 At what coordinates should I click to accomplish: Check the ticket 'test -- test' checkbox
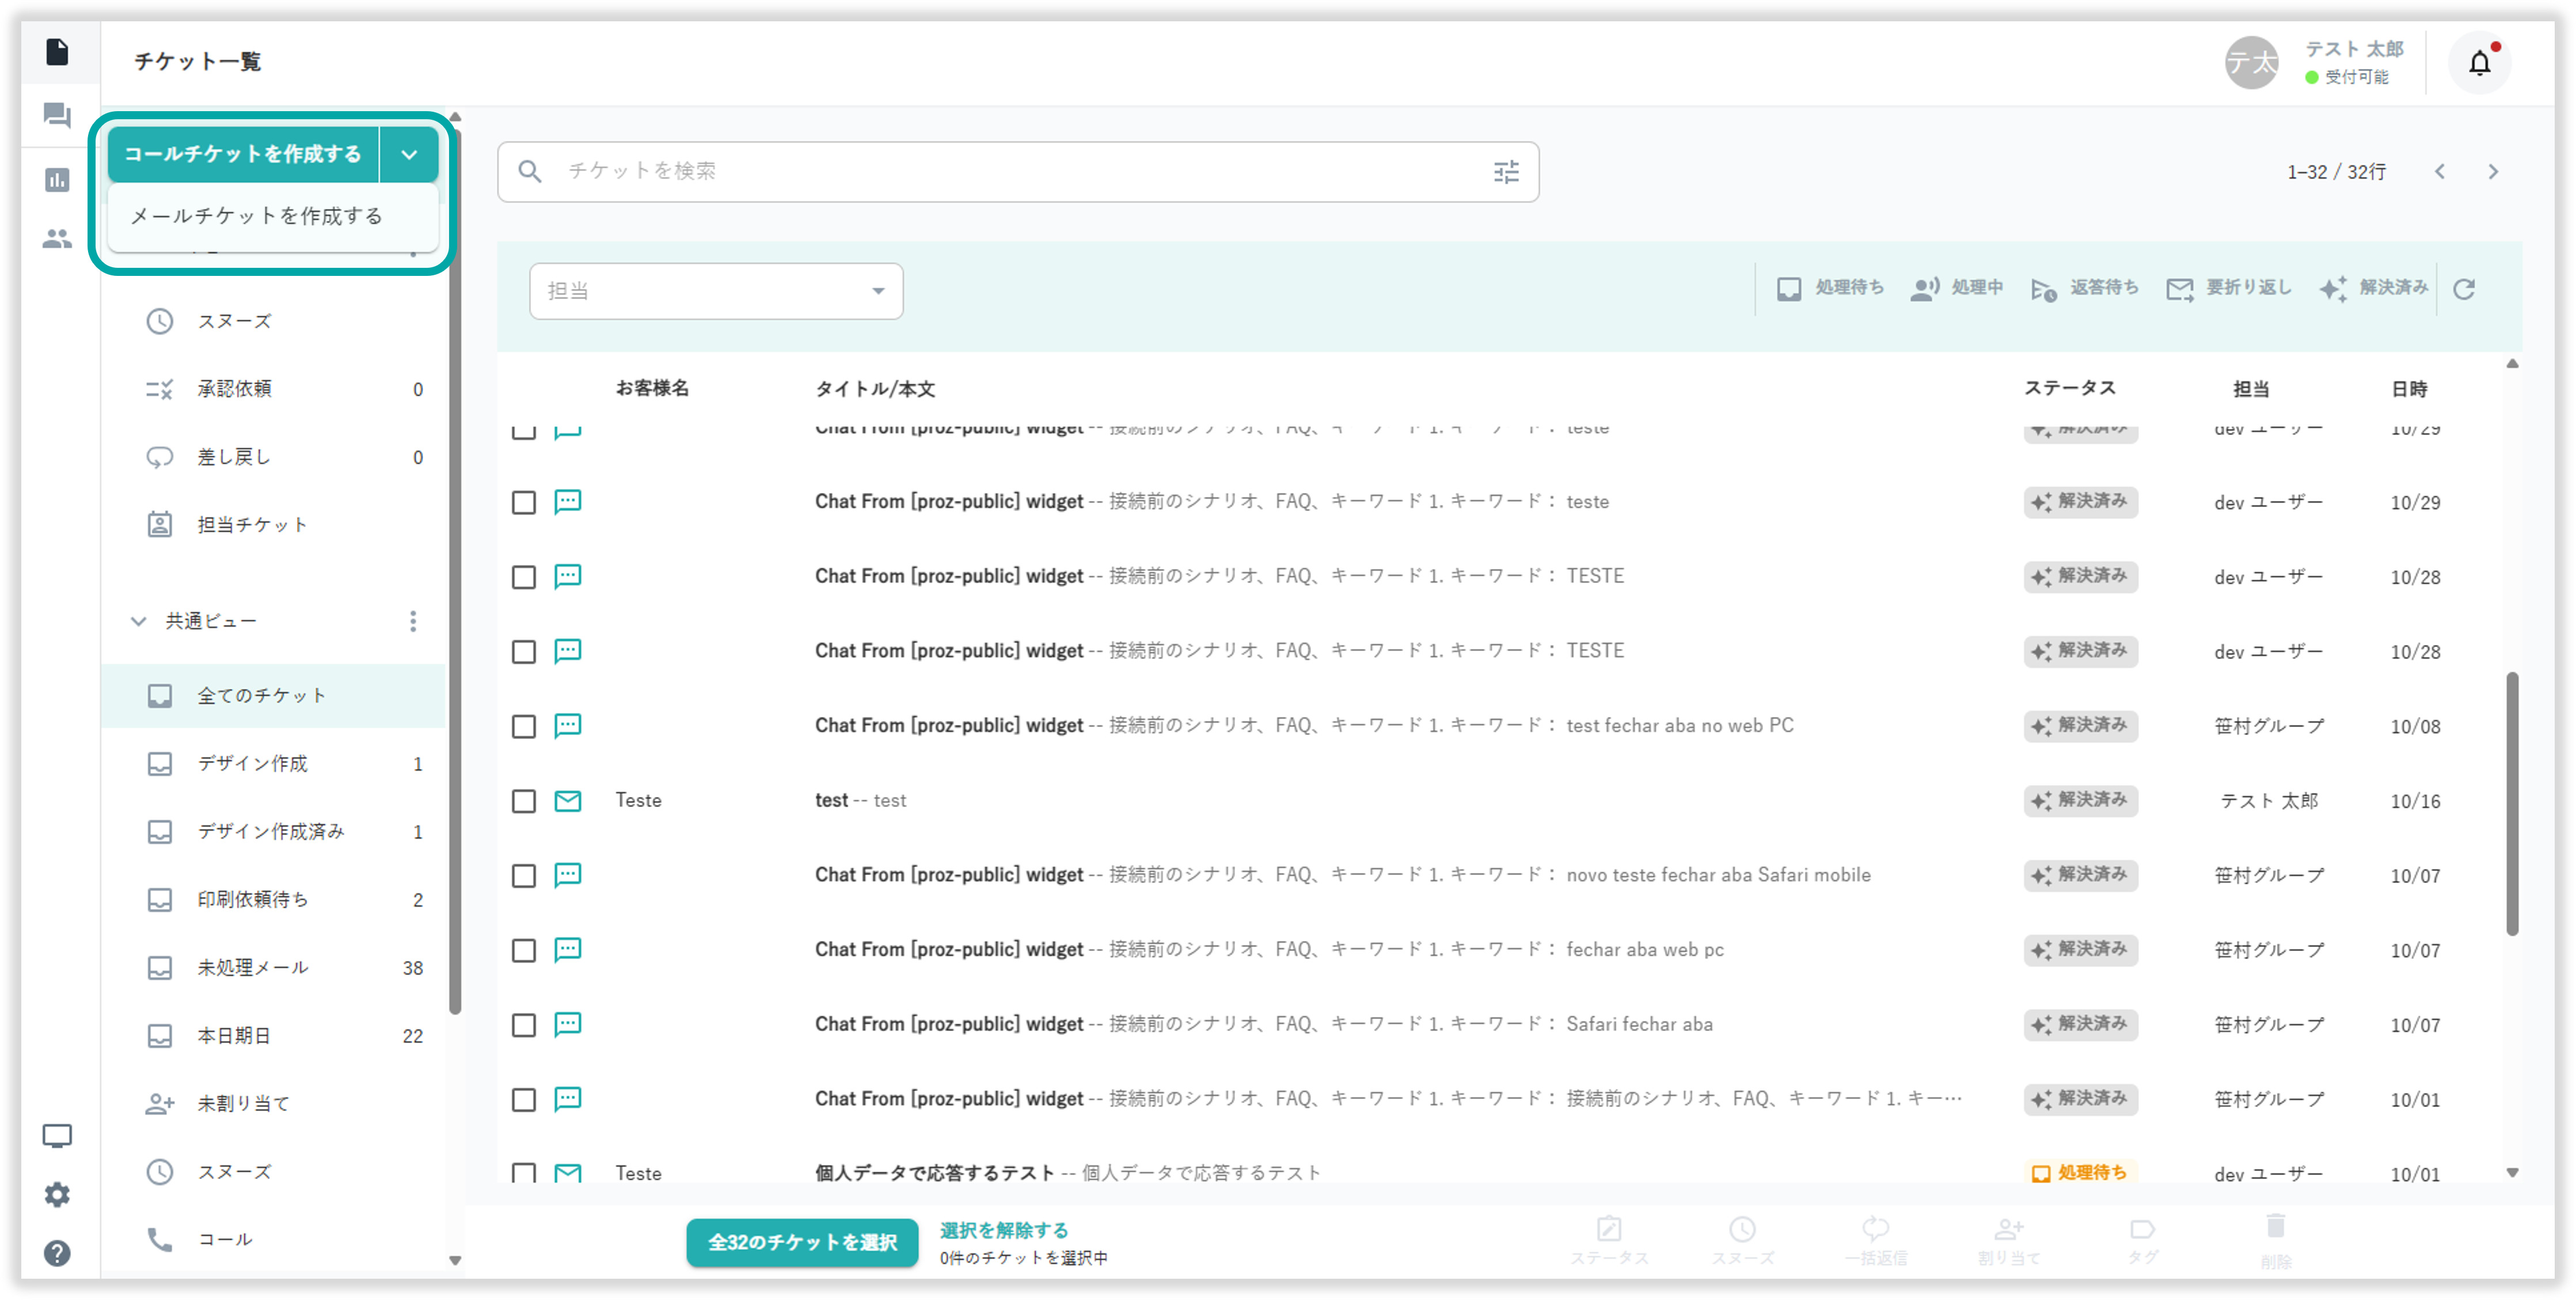point(524,801)
